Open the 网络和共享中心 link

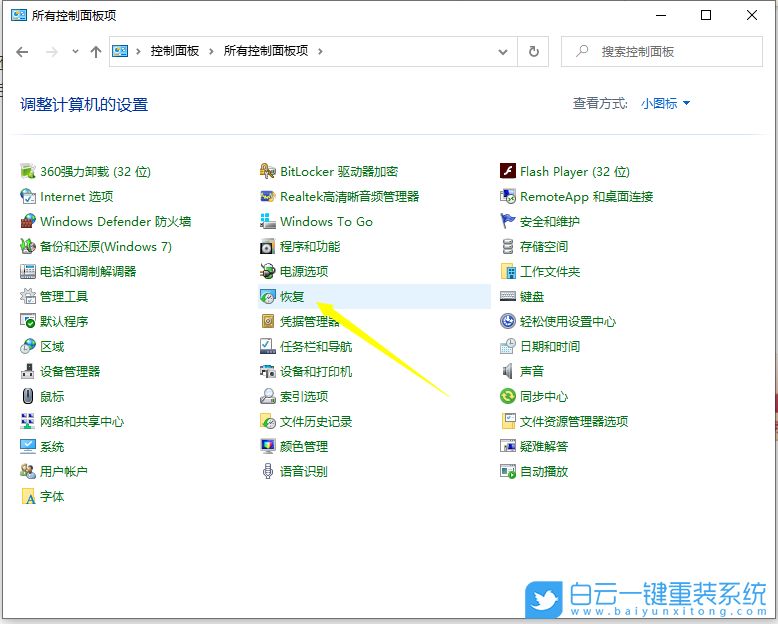point(82,422)
